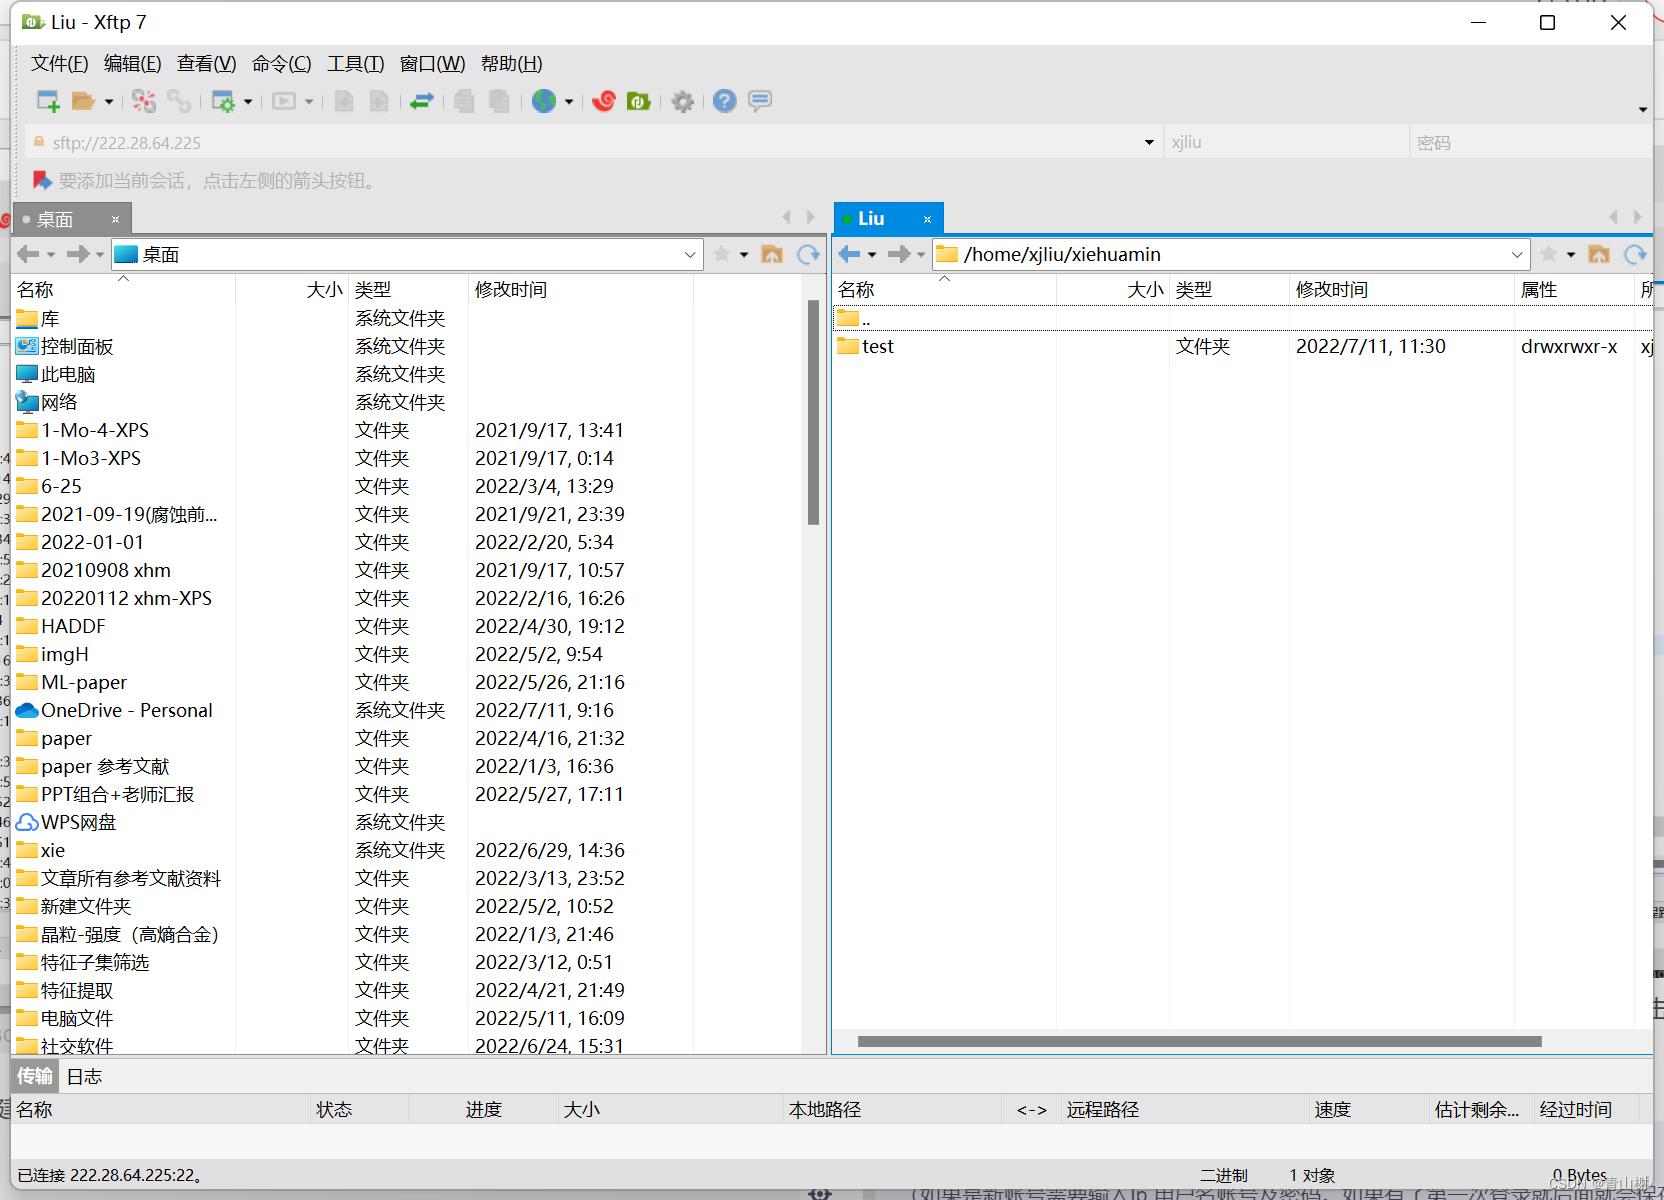1664x1200 pixels.
Task: Click the grayed Paste toolbar icon
Action: pyautogui.click(x=500, y=101)
